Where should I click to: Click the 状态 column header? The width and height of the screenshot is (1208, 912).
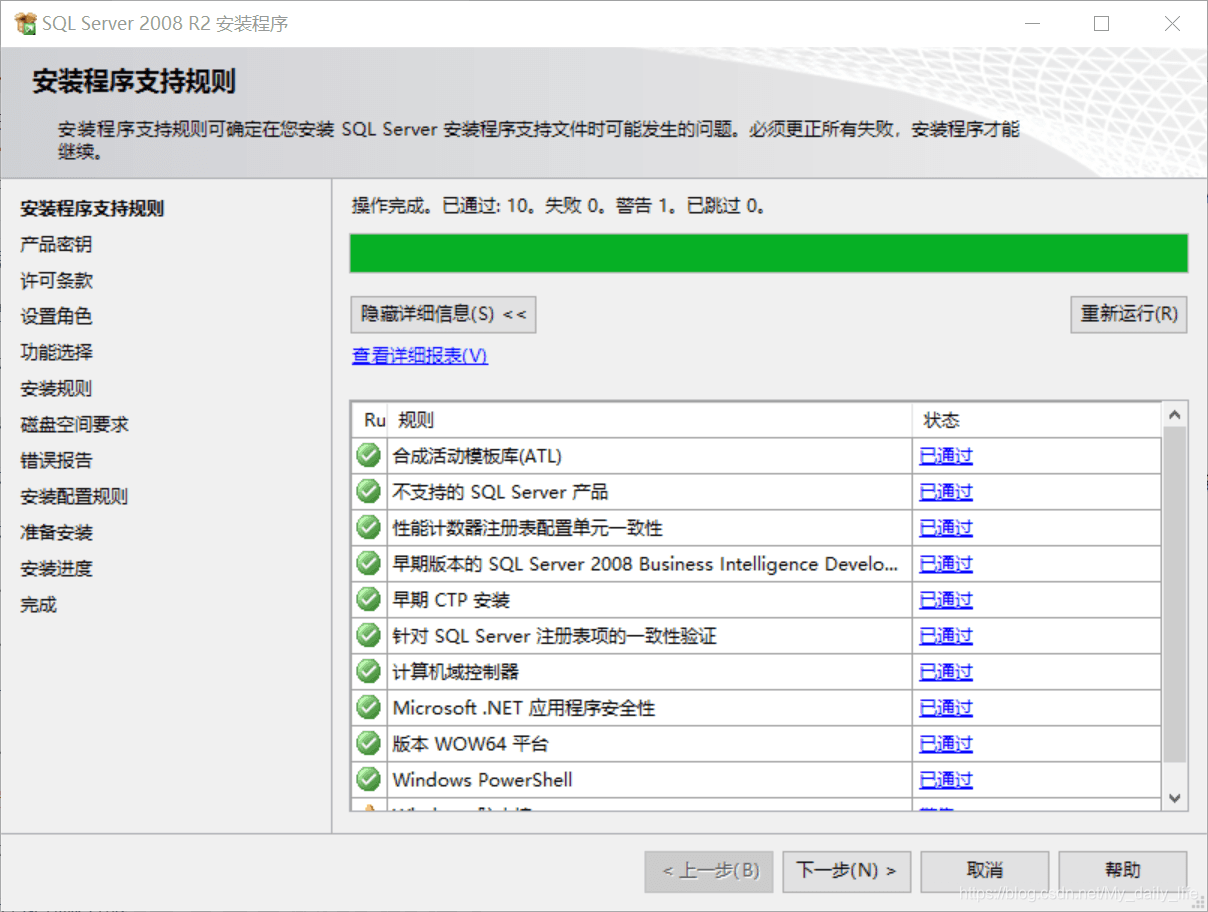click(1037, 420)
